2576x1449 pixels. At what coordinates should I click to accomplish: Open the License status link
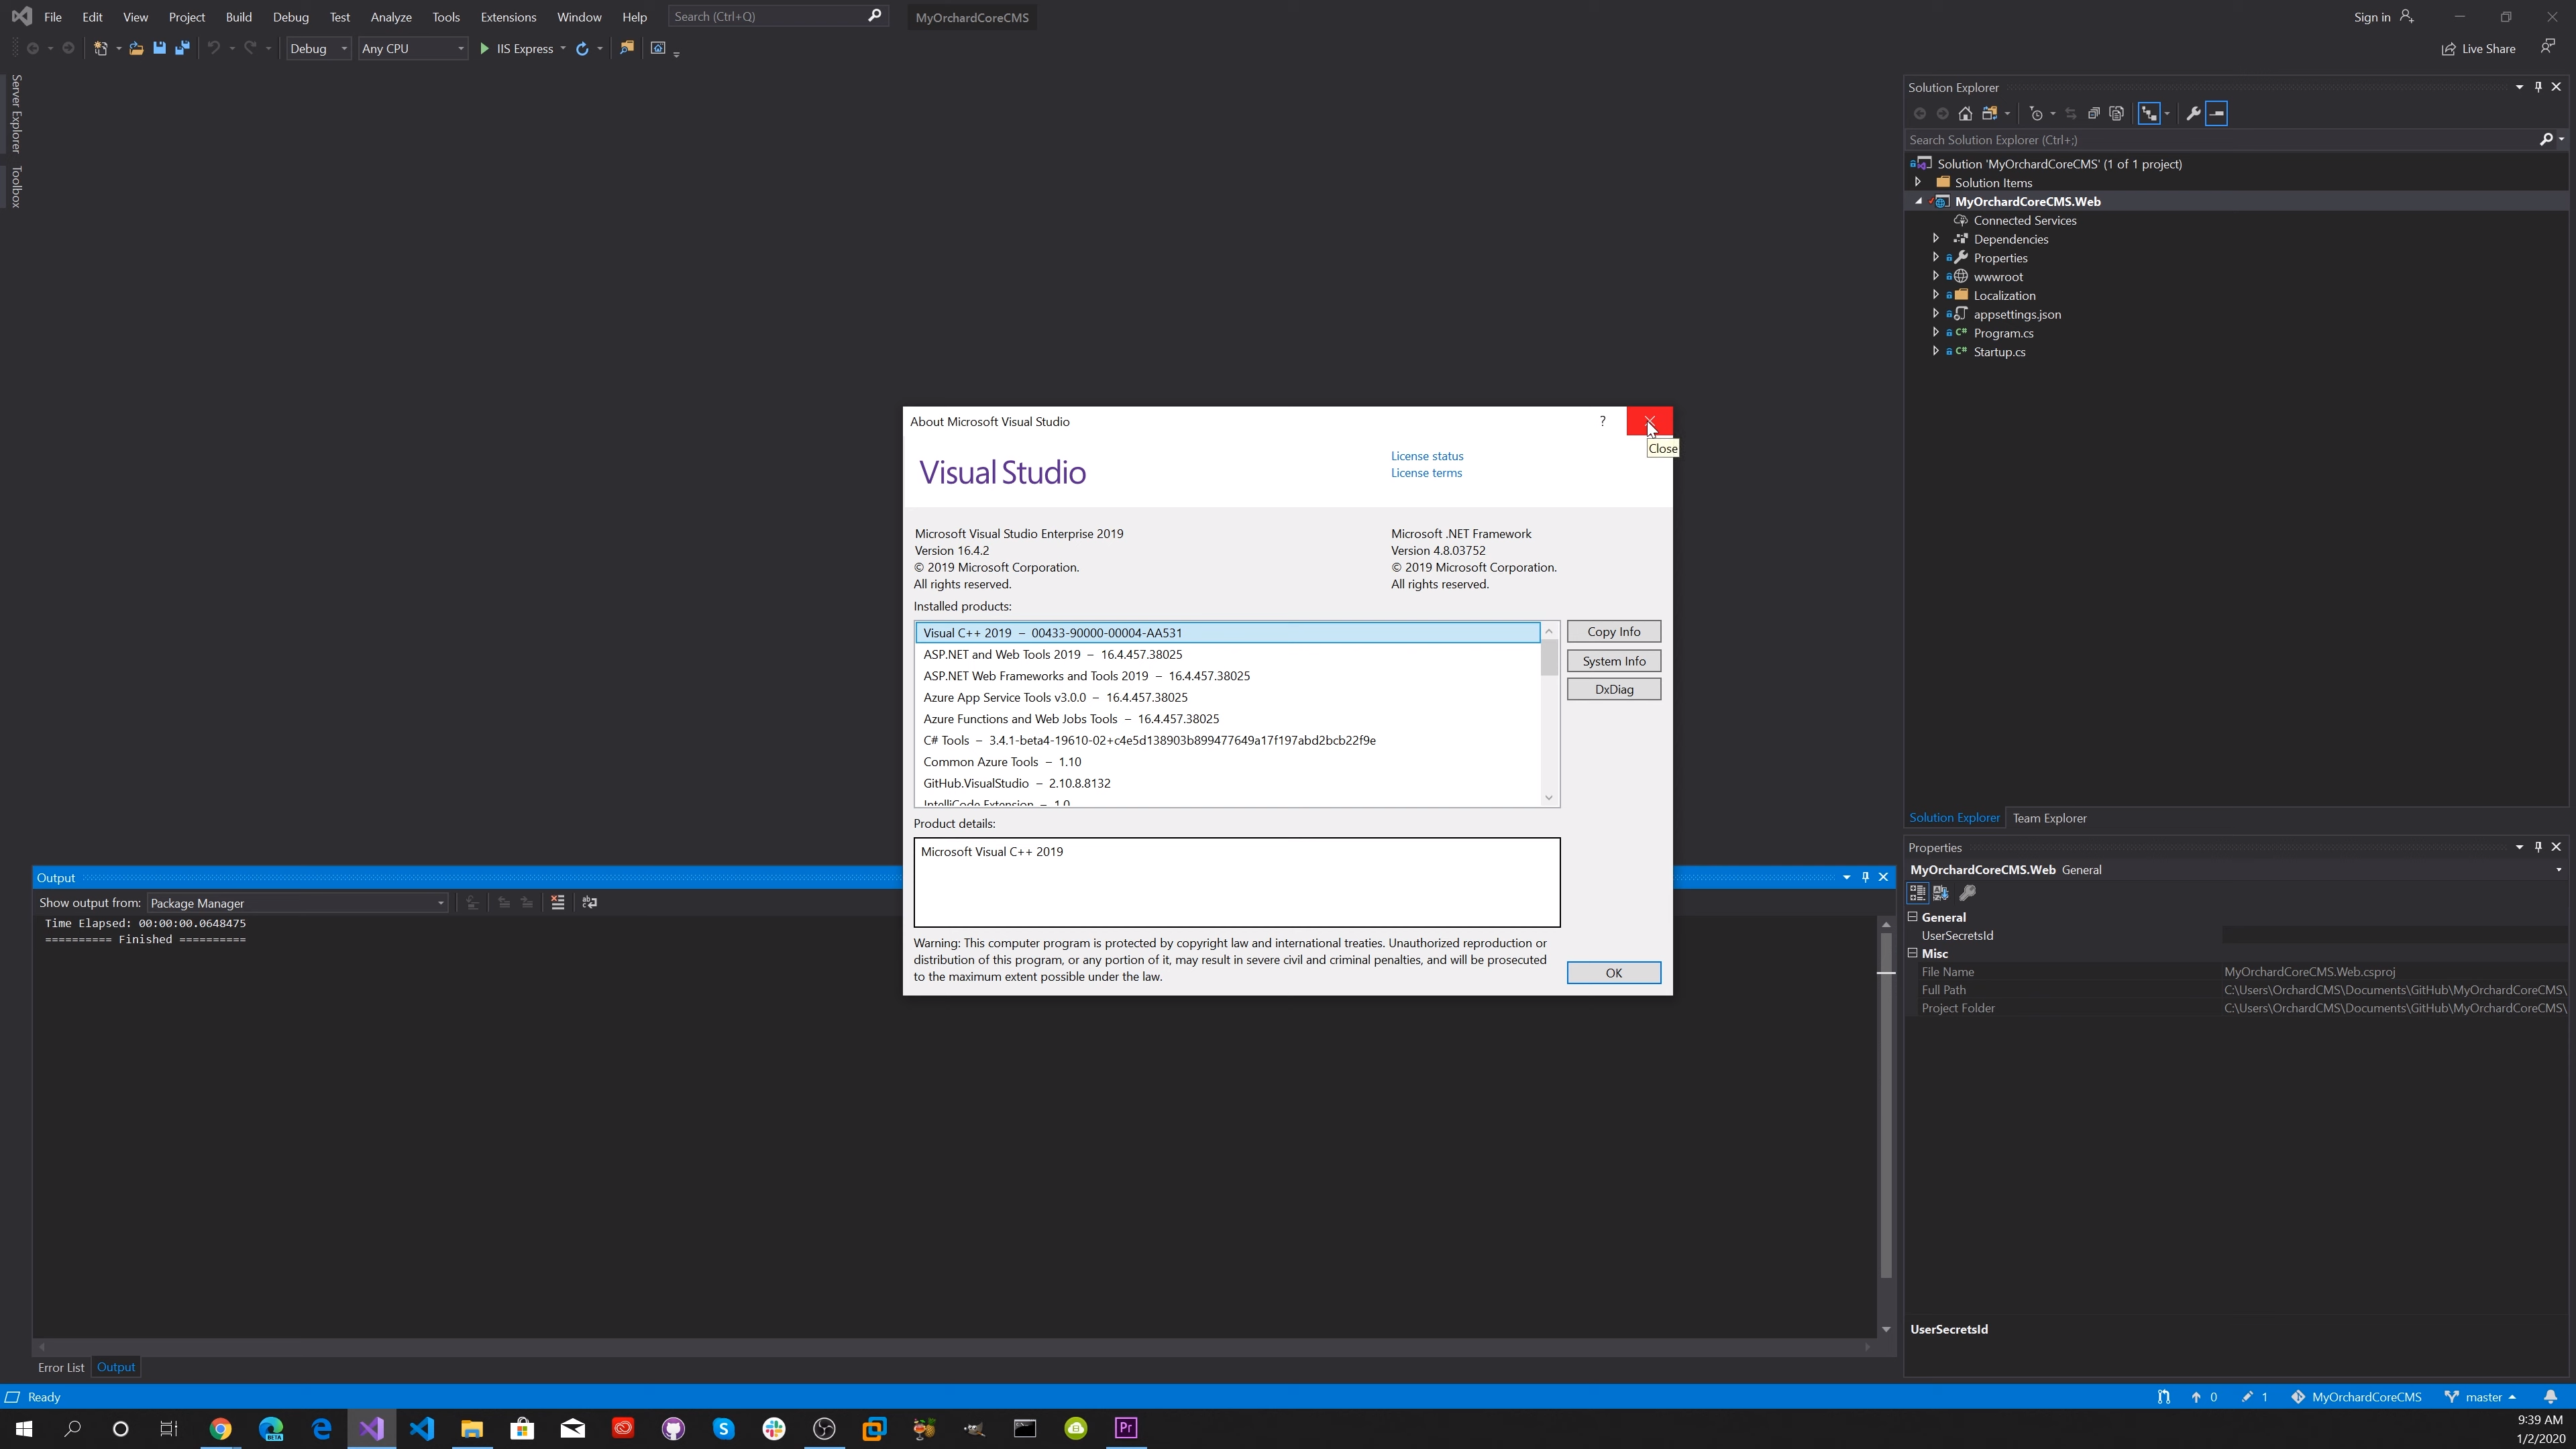click(x=1427, y=456)
